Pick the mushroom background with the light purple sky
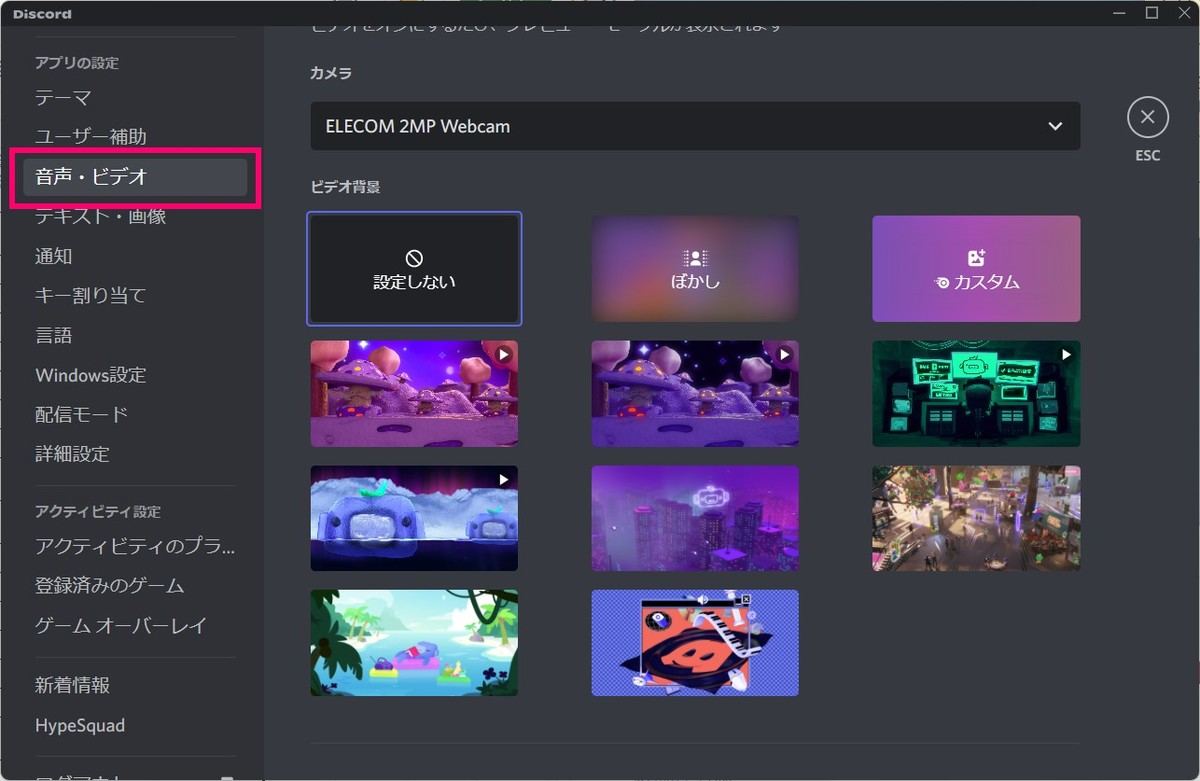1200x781 pixels. point(414,393)
